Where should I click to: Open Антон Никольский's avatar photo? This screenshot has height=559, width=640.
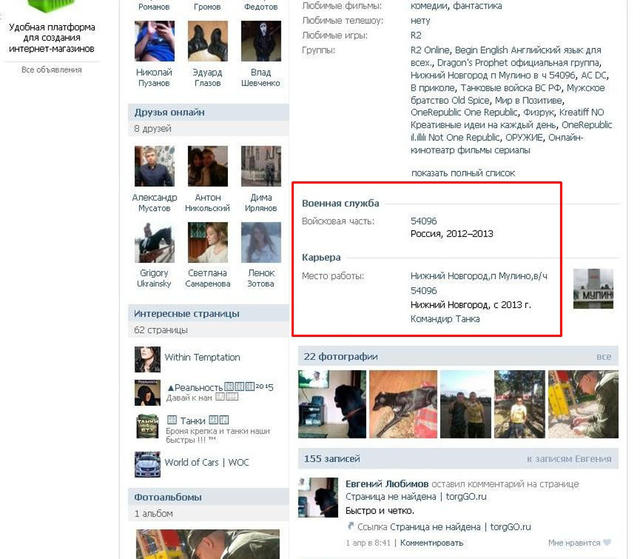208,166
